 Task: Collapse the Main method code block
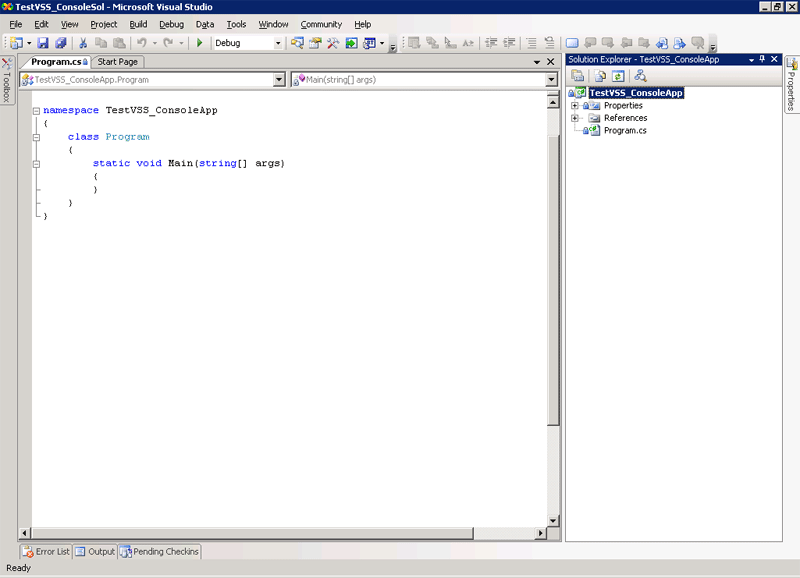pos(36,164)
